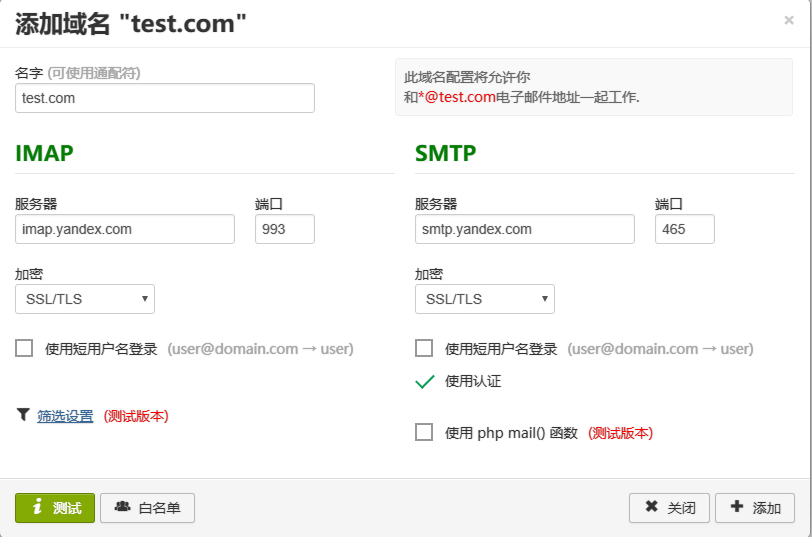This screenshot has width=812, height=537.
Task: Focus the IMAP 服务器 field
Action: tap(125, 229)
